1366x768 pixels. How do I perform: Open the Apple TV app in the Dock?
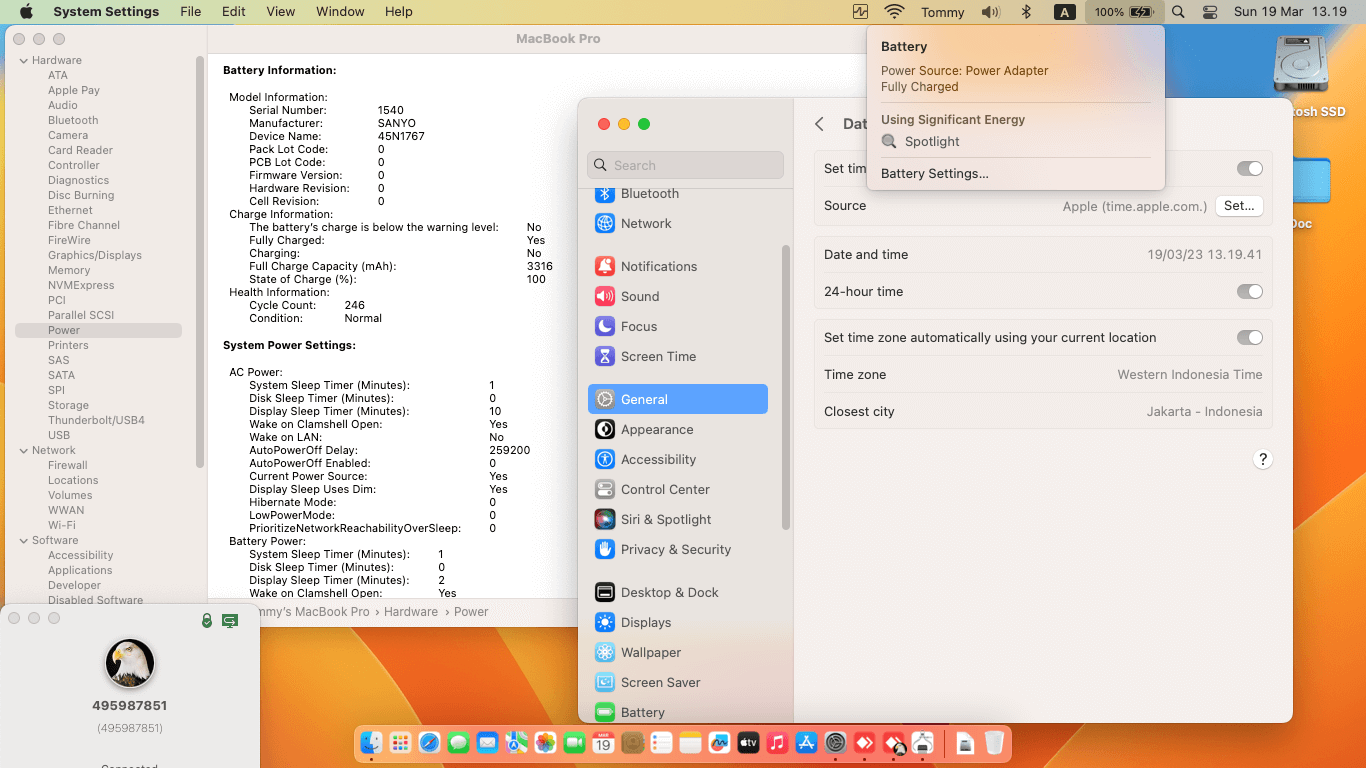point(748,743)
